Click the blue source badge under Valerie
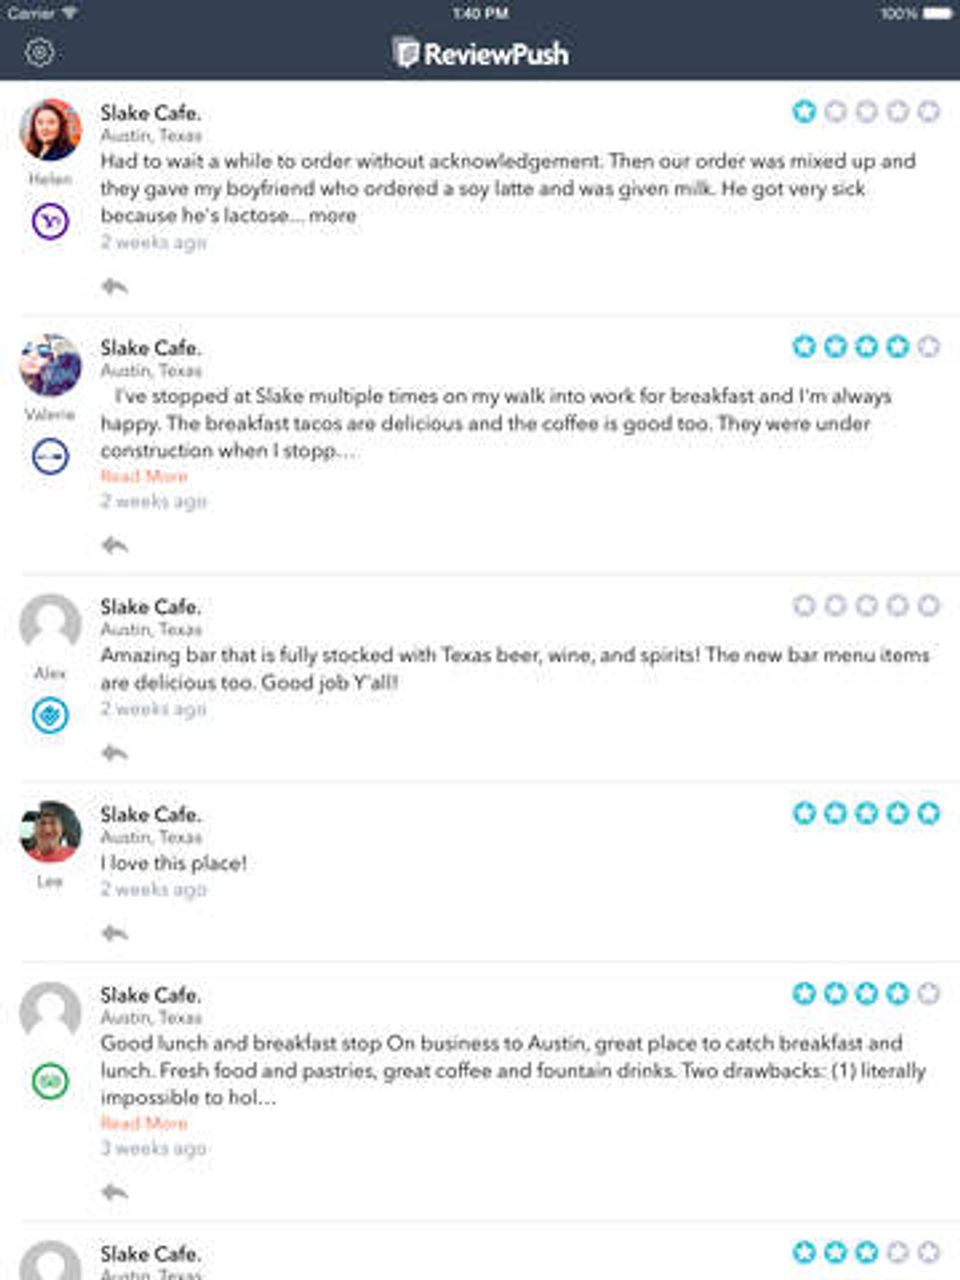960x1280 pixels. [50, 457]
